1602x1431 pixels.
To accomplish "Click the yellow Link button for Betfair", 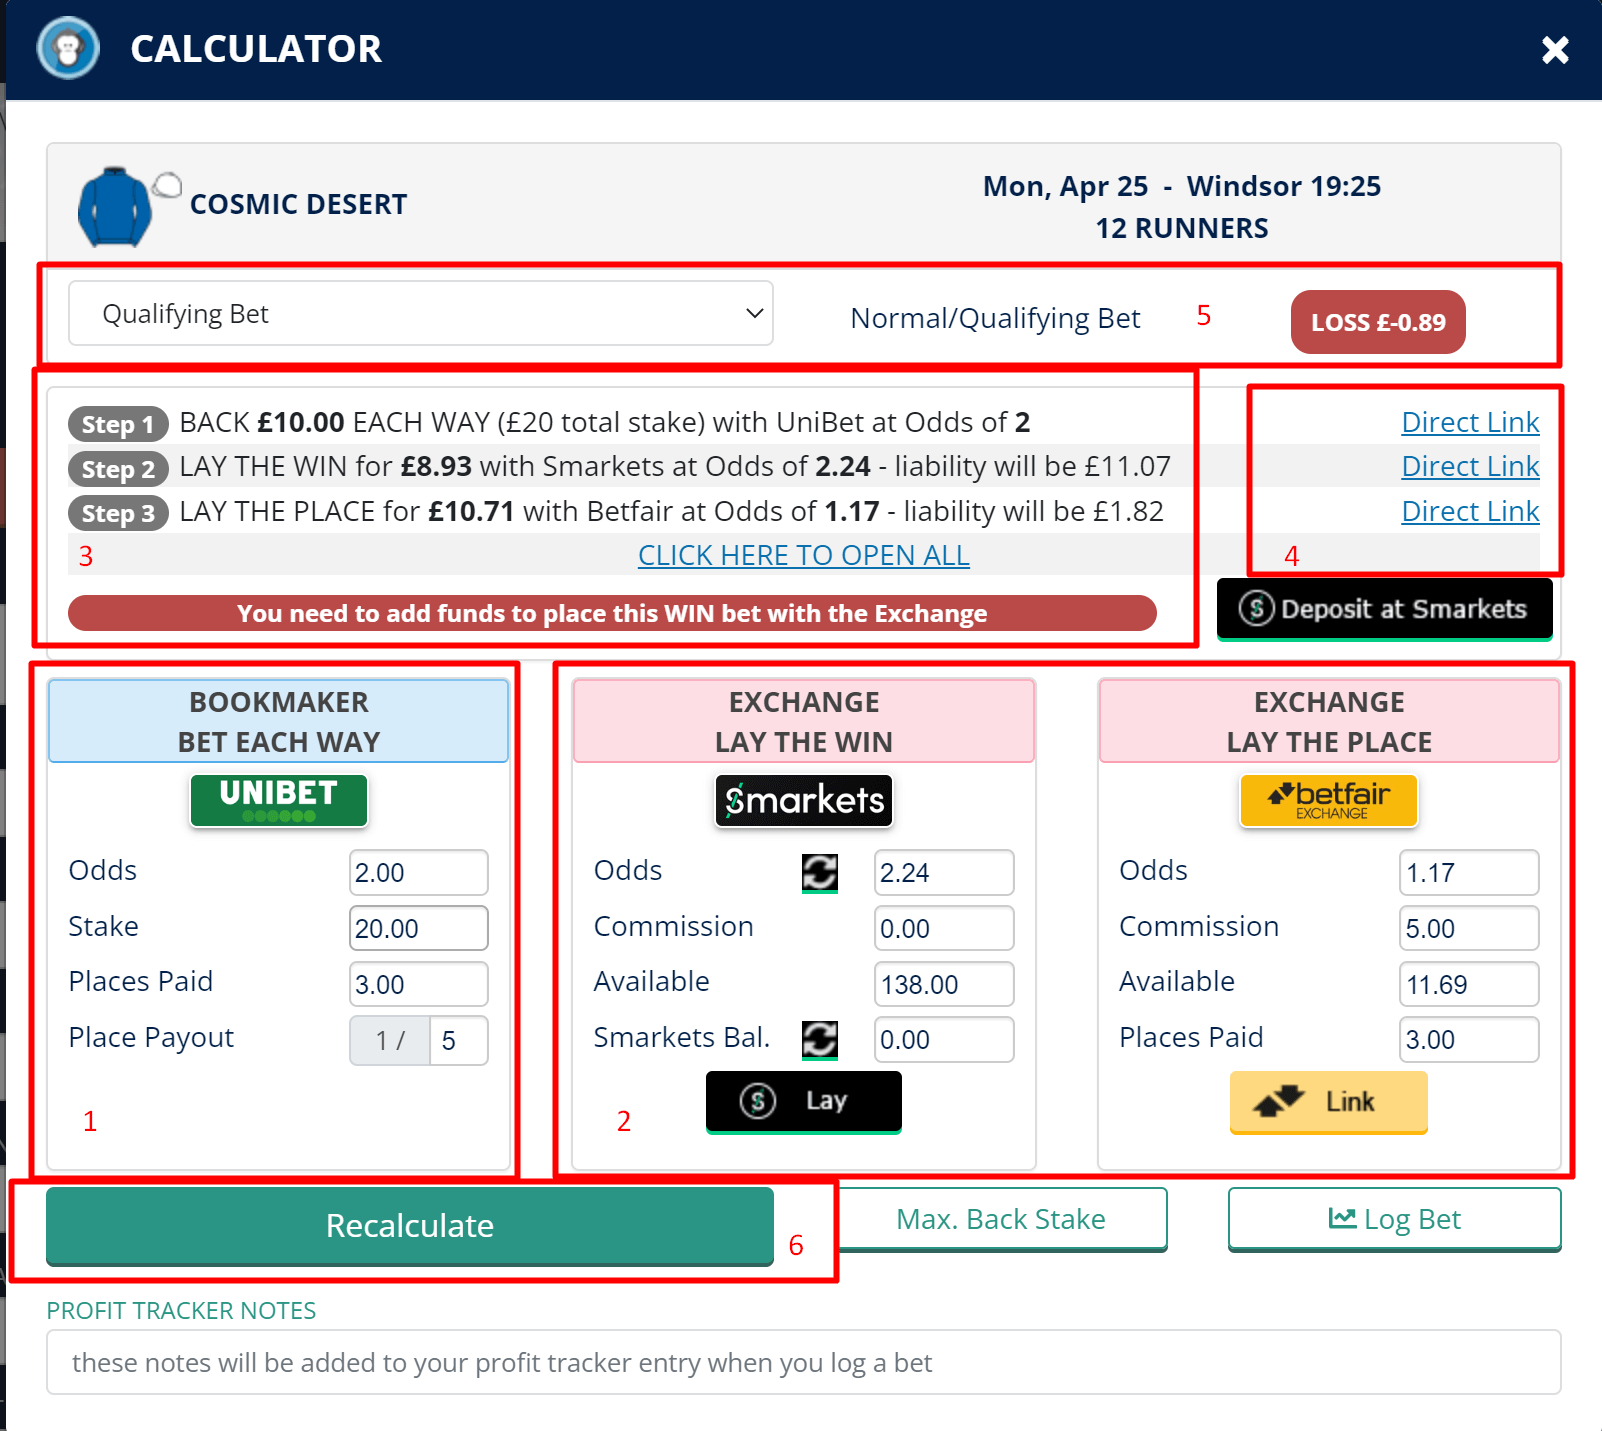I will pyautogui.click(x=1328, y=1102).
